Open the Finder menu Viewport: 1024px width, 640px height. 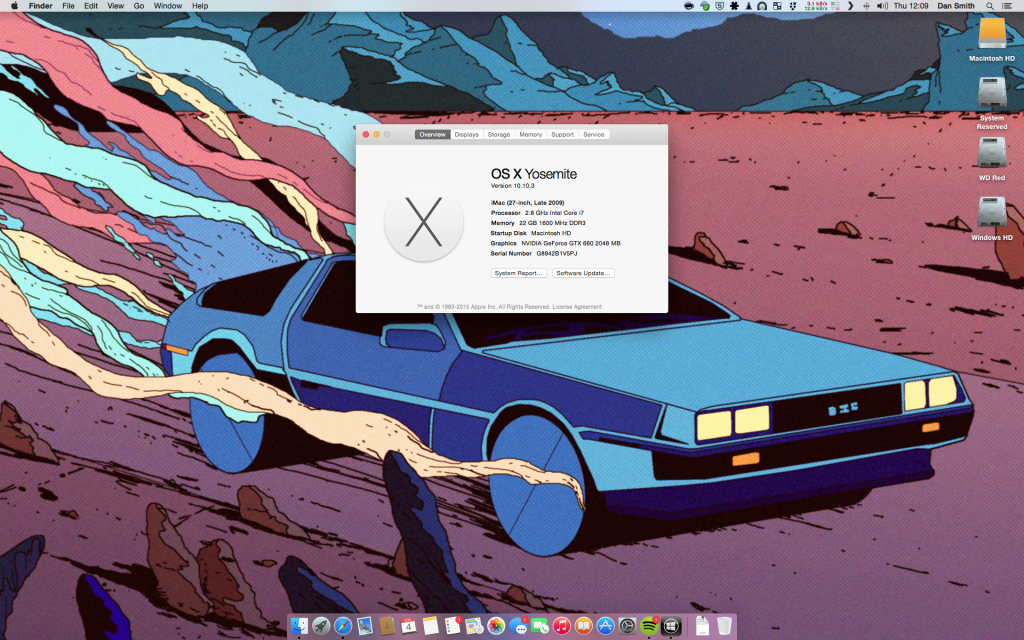click(40, 6)
